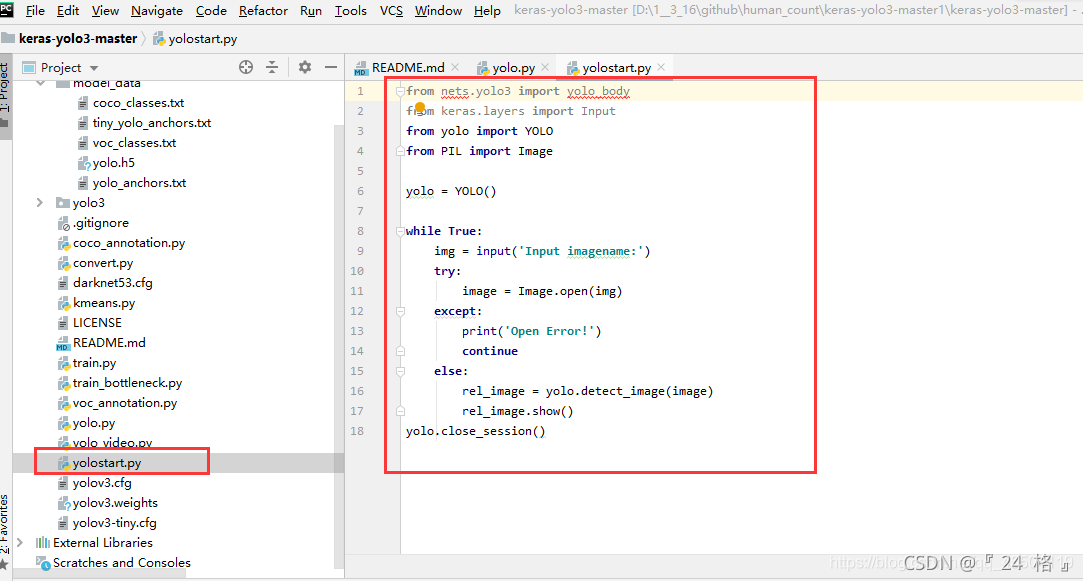1083x581 pixels.
Task: Open the File menu
Action: pos(35,11)
